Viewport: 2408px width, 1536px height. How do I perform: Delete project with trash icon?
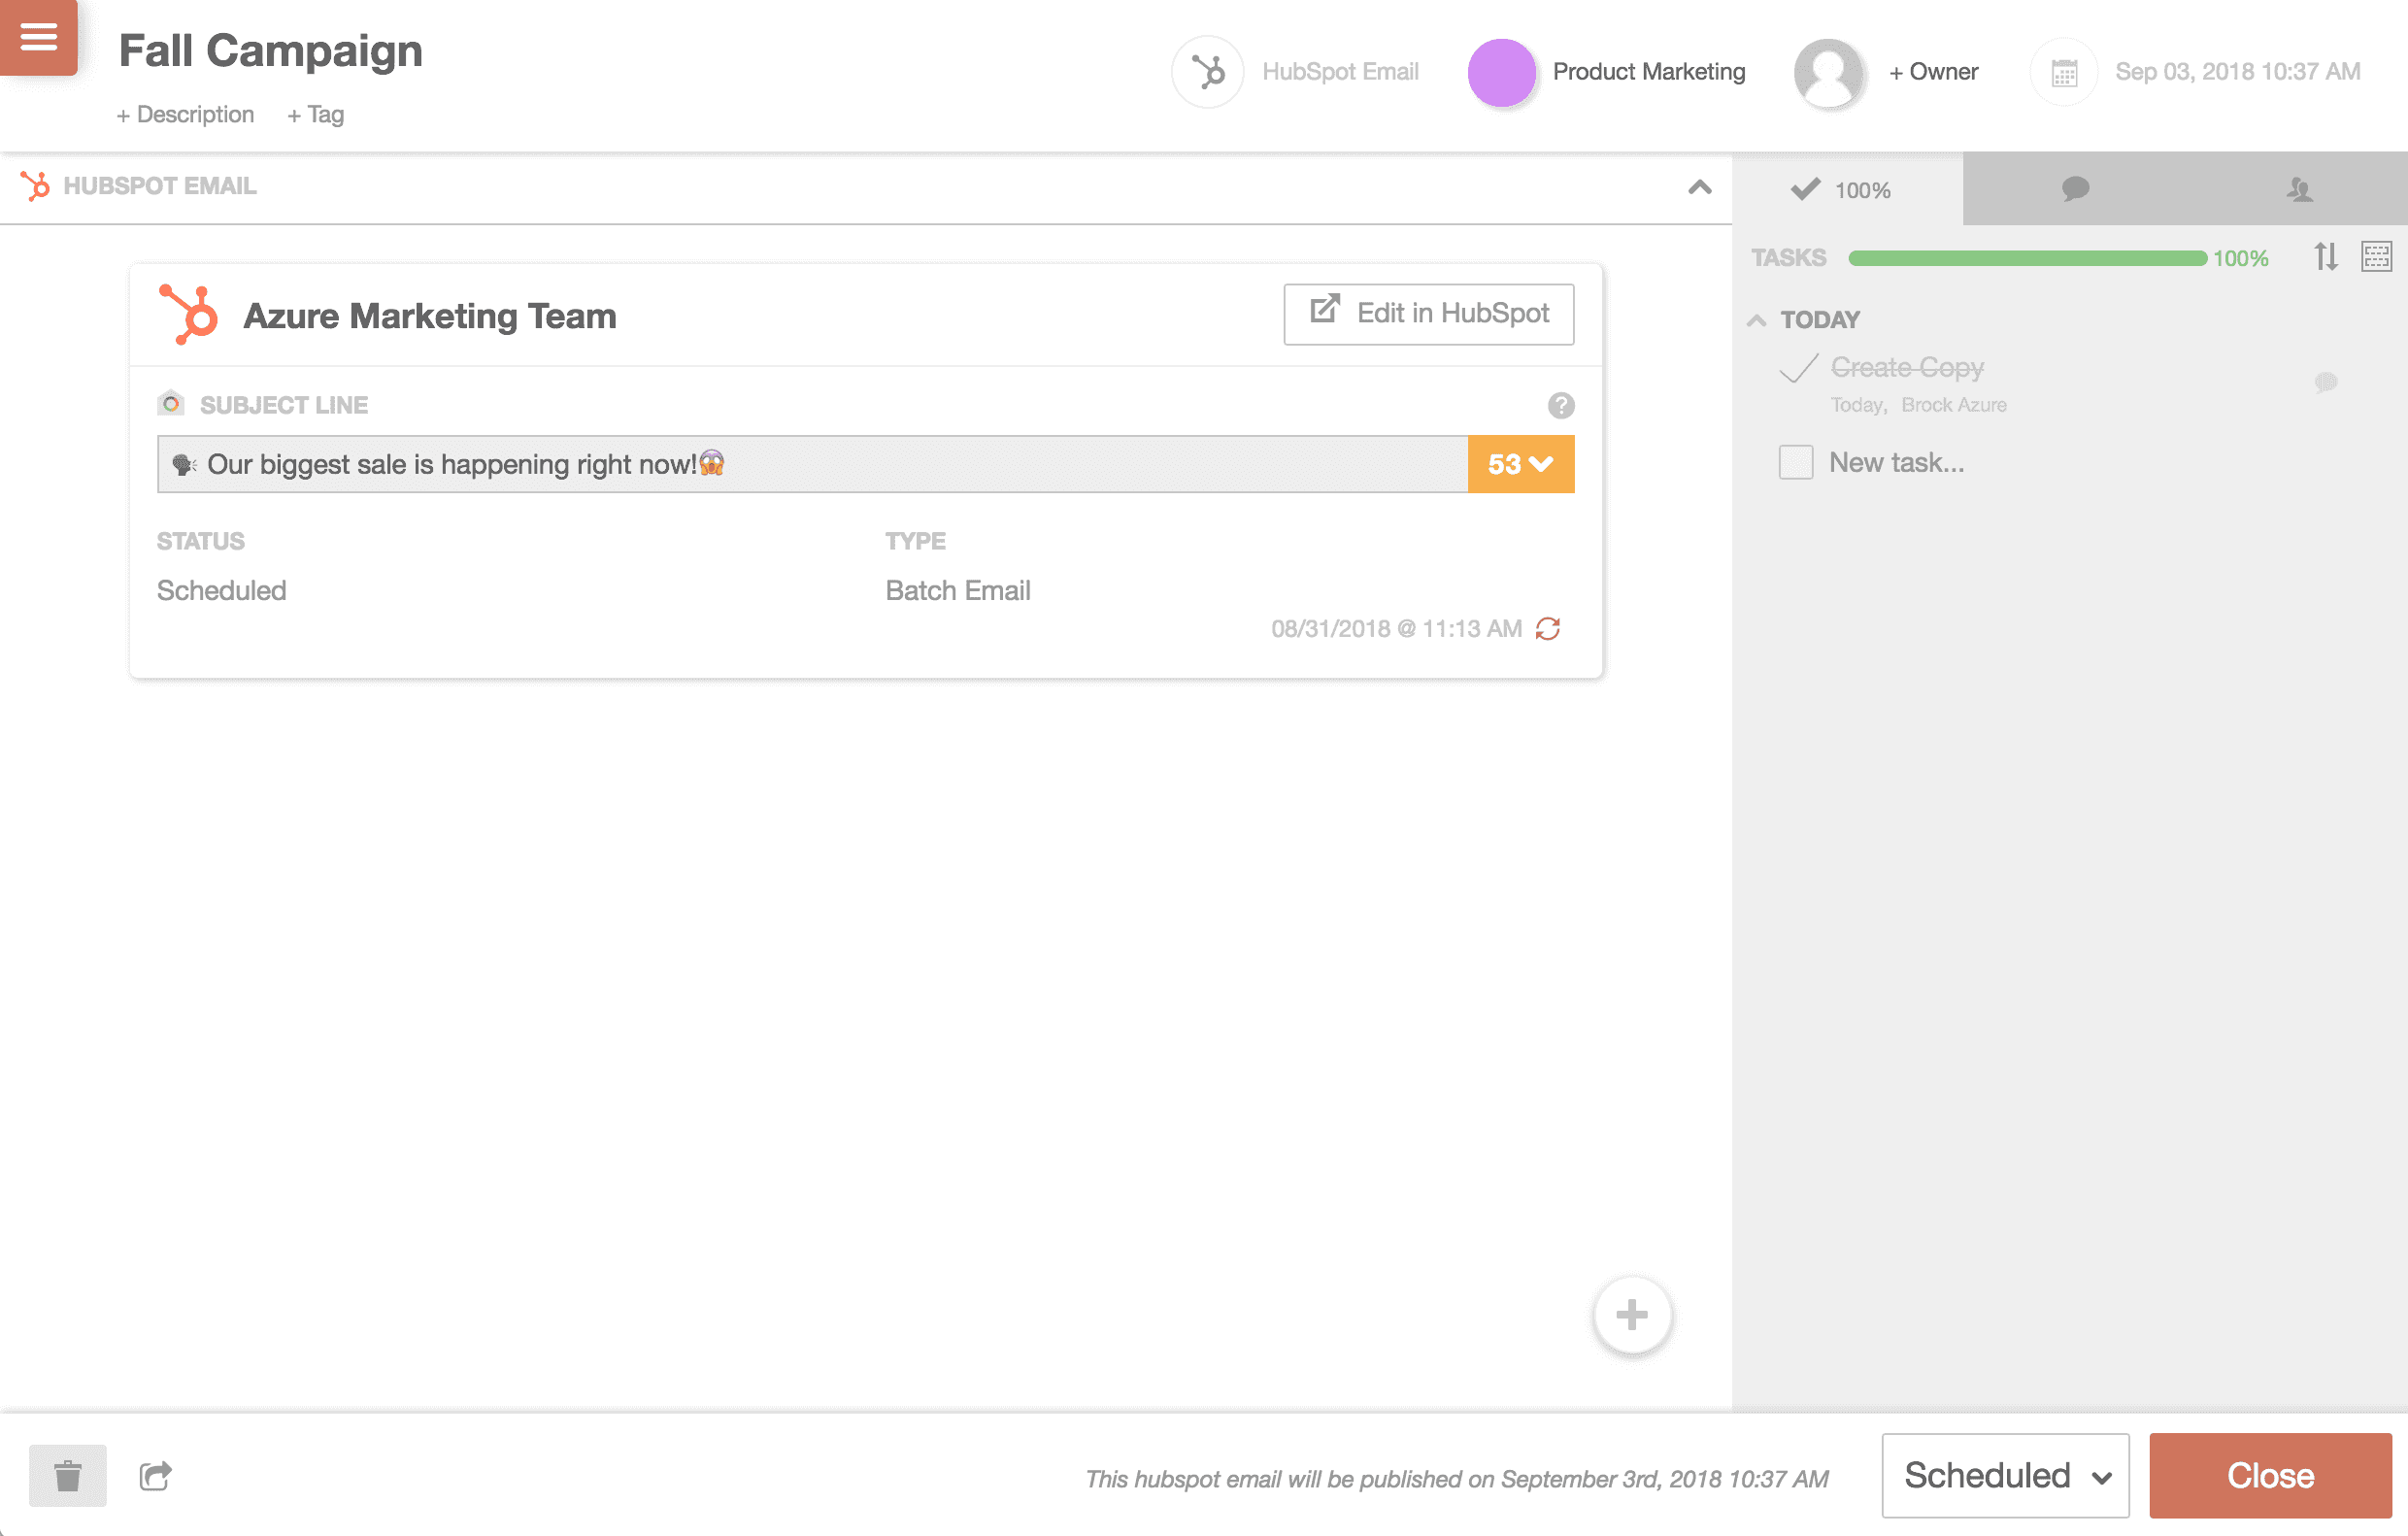pos(67,1475)
